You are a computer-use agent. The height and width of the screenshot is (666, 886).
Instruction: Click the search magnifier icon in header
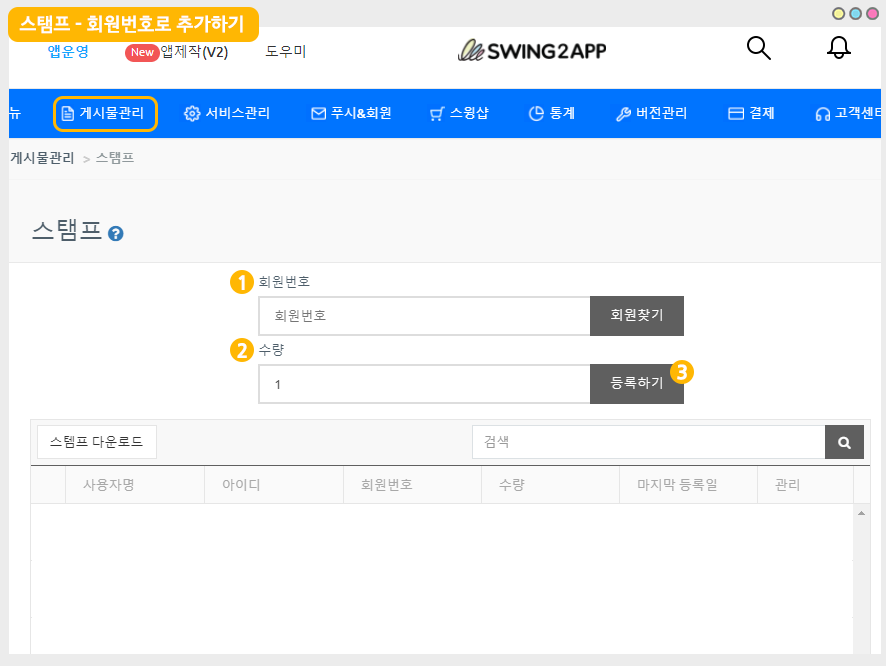pos(759,48)
